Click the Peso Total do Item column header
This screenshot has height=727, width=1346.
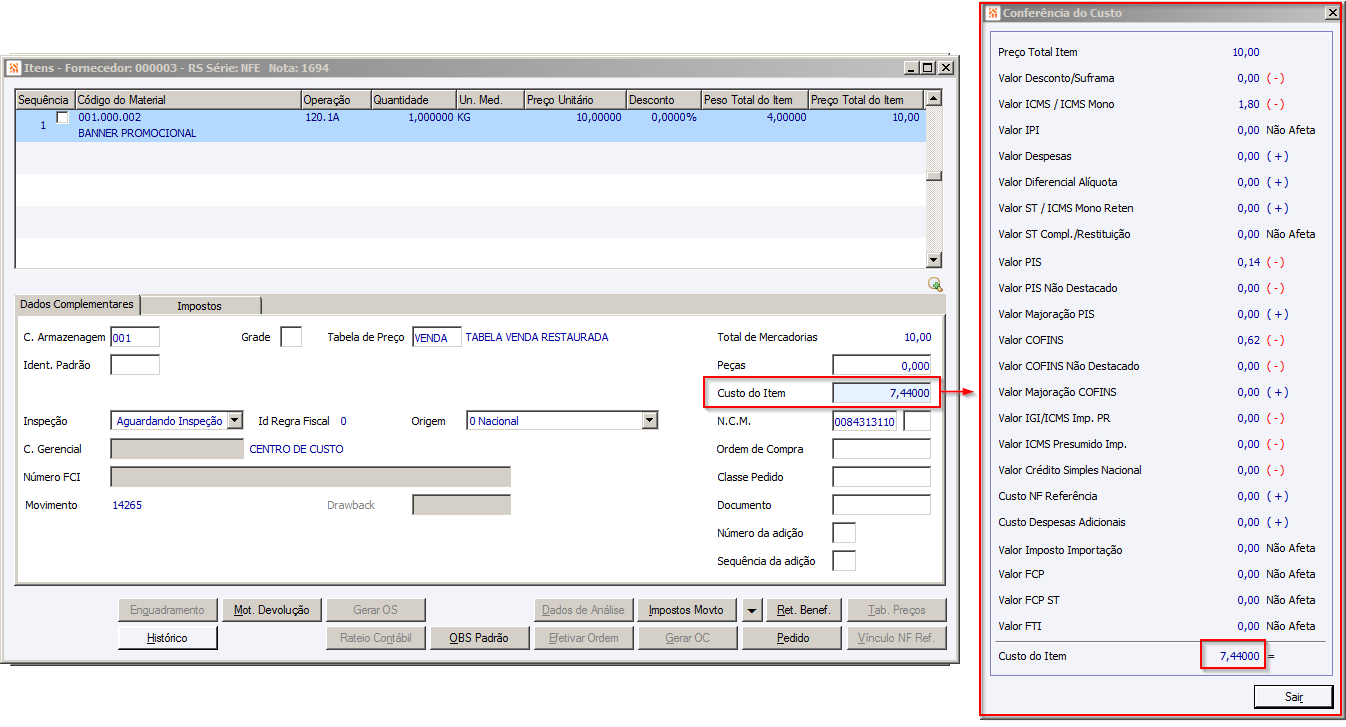(755, 100)
